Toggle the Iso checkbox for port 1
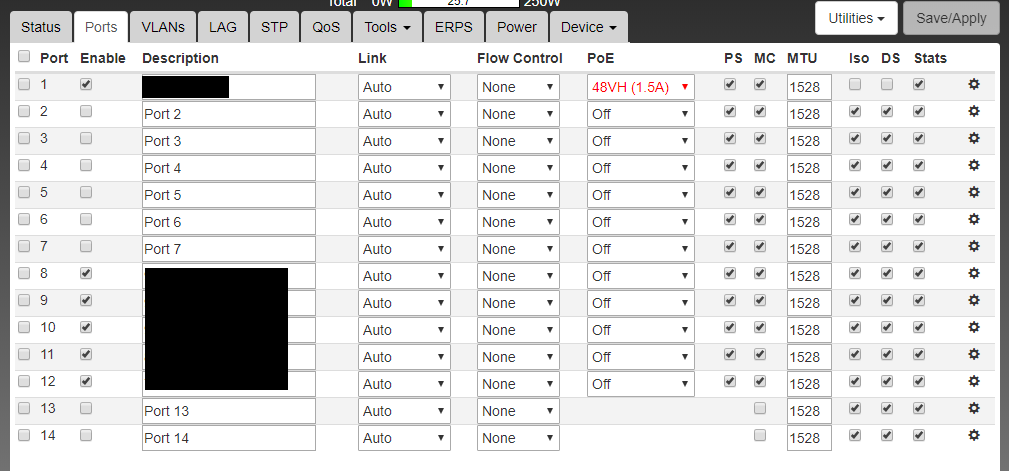Viewport: 1009px width, 474px height. coord(855,85)
